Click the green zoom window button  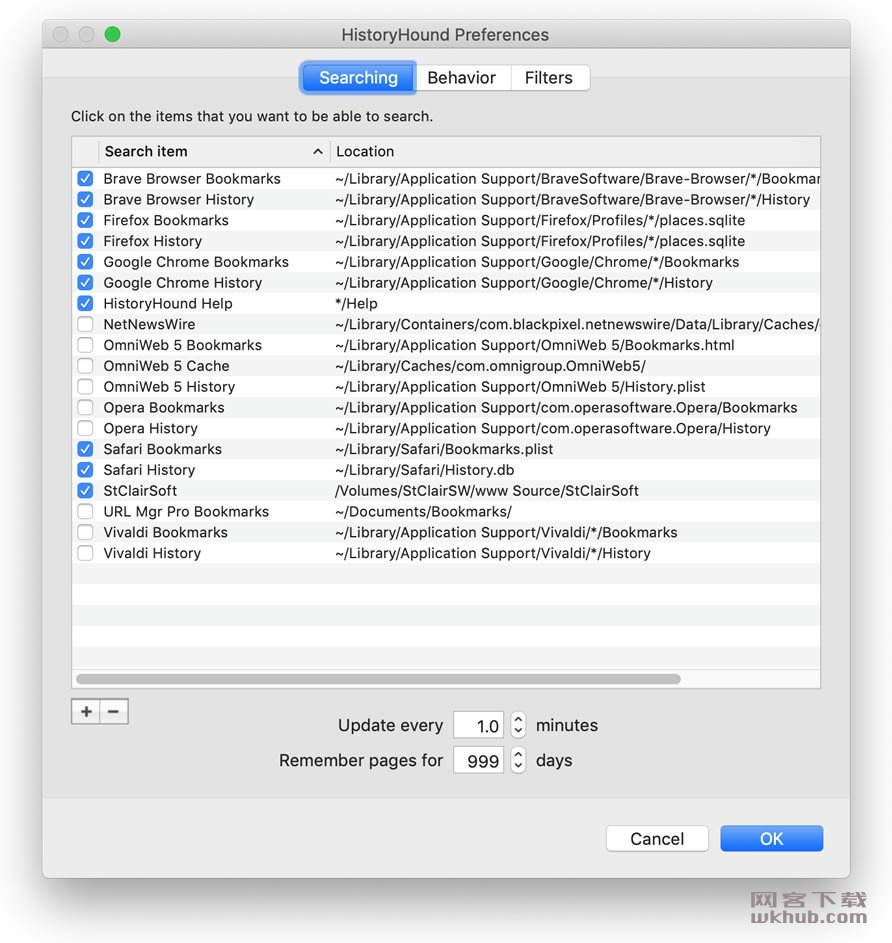pos(112,34)
